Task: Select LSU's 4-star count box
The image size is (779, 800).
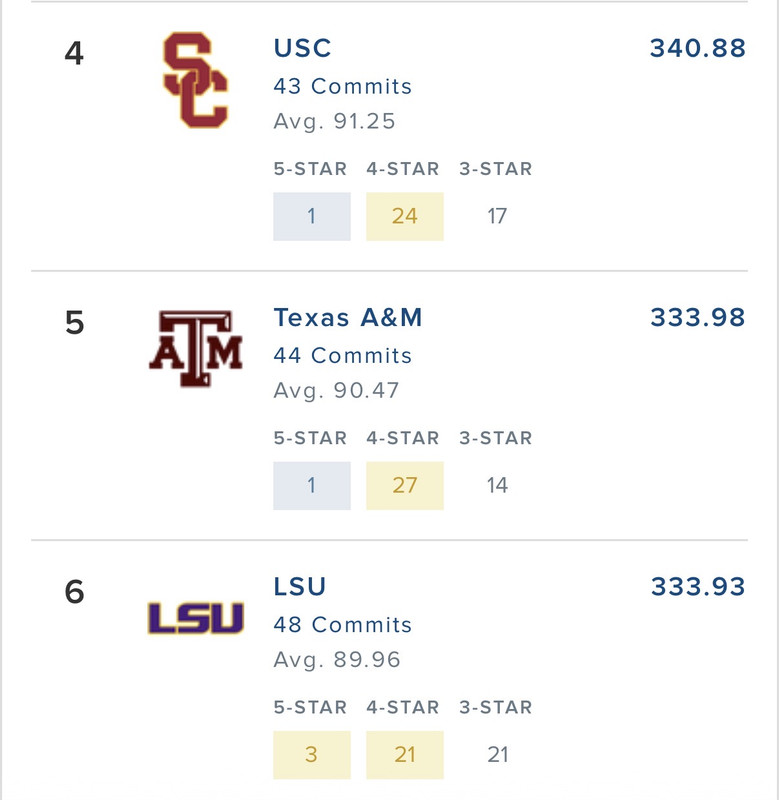Action: tap(405, 755)
